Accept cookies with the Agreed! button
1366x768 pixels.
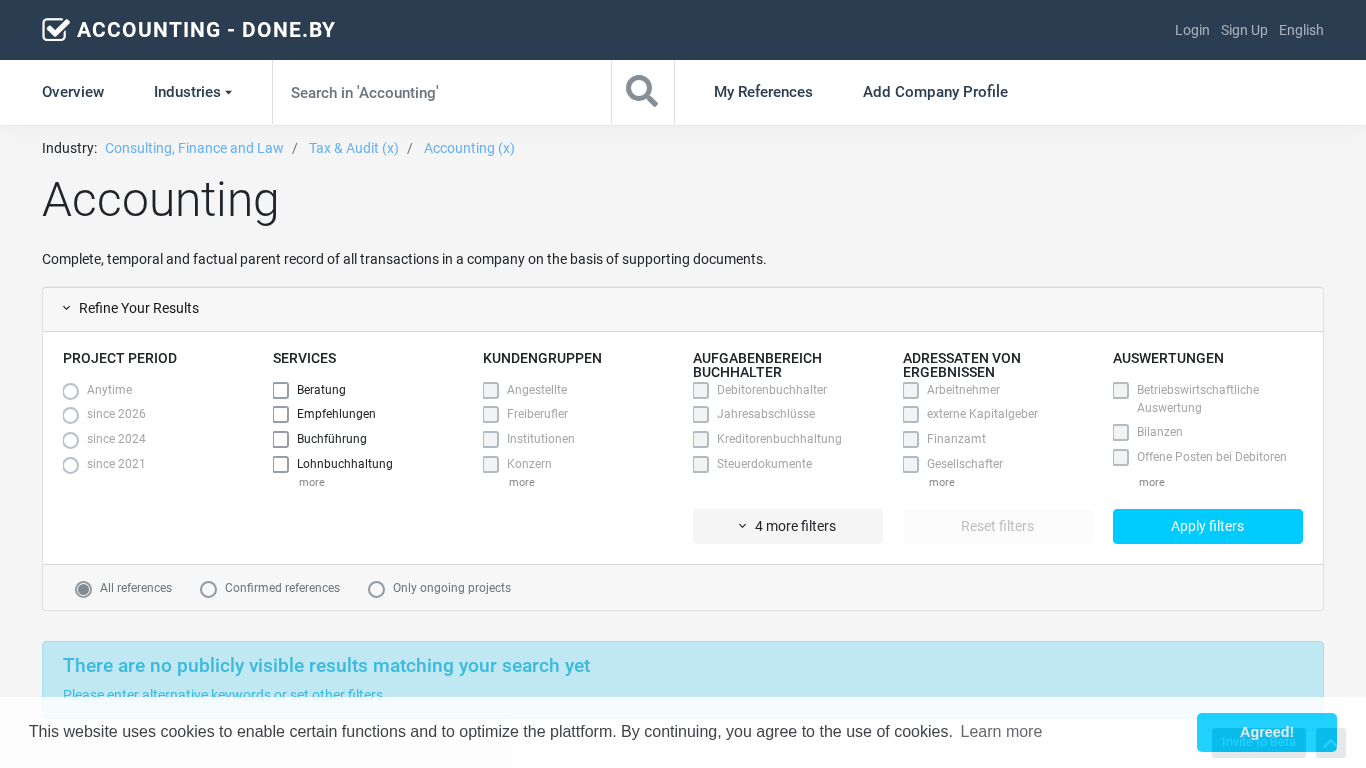pyautogui.click(x=1267, y=732)
